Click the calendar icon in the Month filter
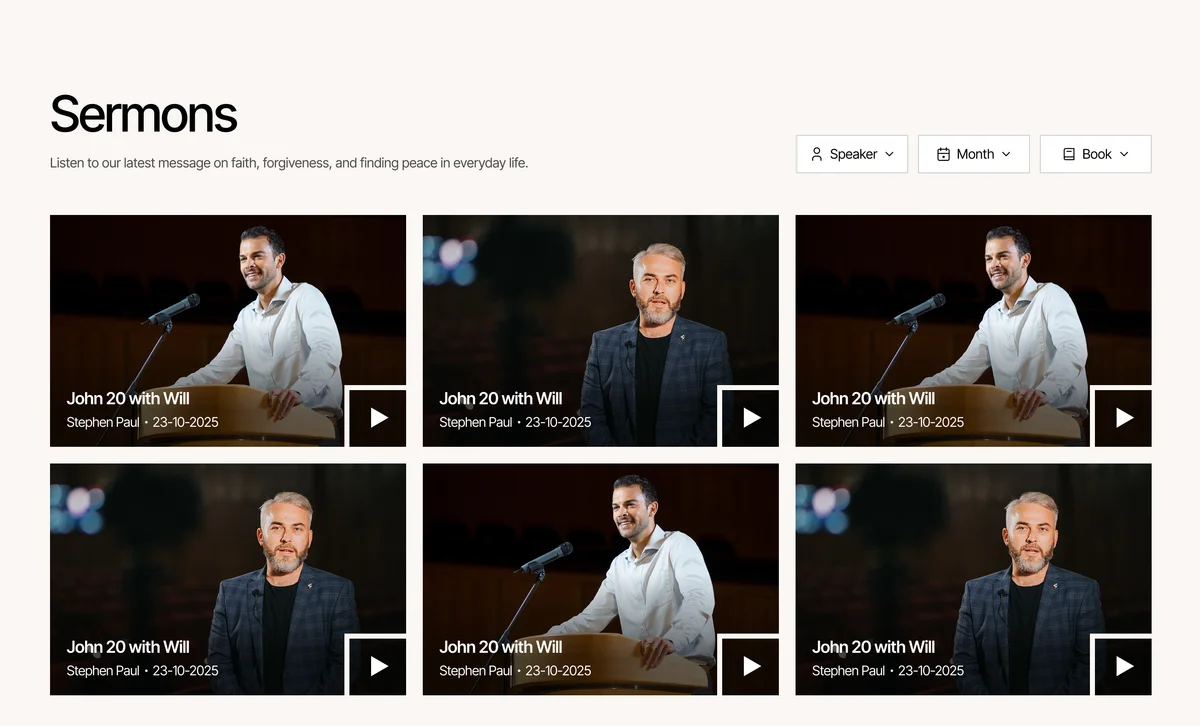Image resolution: width=1200 pixels, height=726 pixels. [941, 154]
